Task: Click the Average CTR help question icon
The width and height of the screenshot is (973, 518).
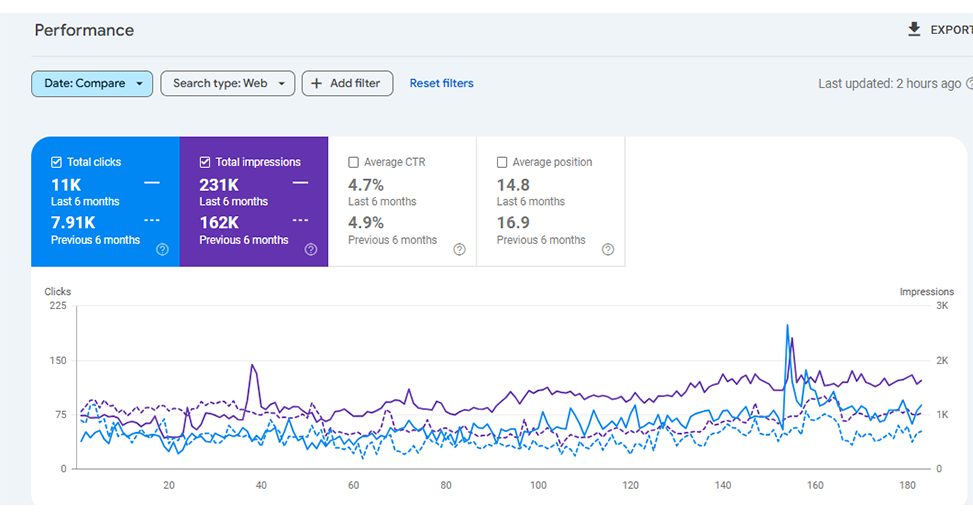Action: (x=459, y=250)
